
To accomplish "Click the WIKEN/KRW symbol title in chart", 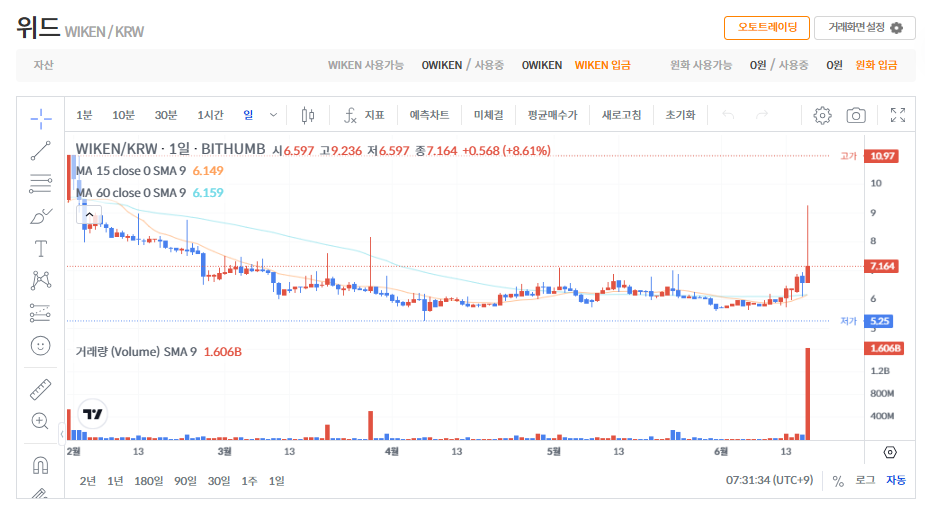I will (170, 149).
